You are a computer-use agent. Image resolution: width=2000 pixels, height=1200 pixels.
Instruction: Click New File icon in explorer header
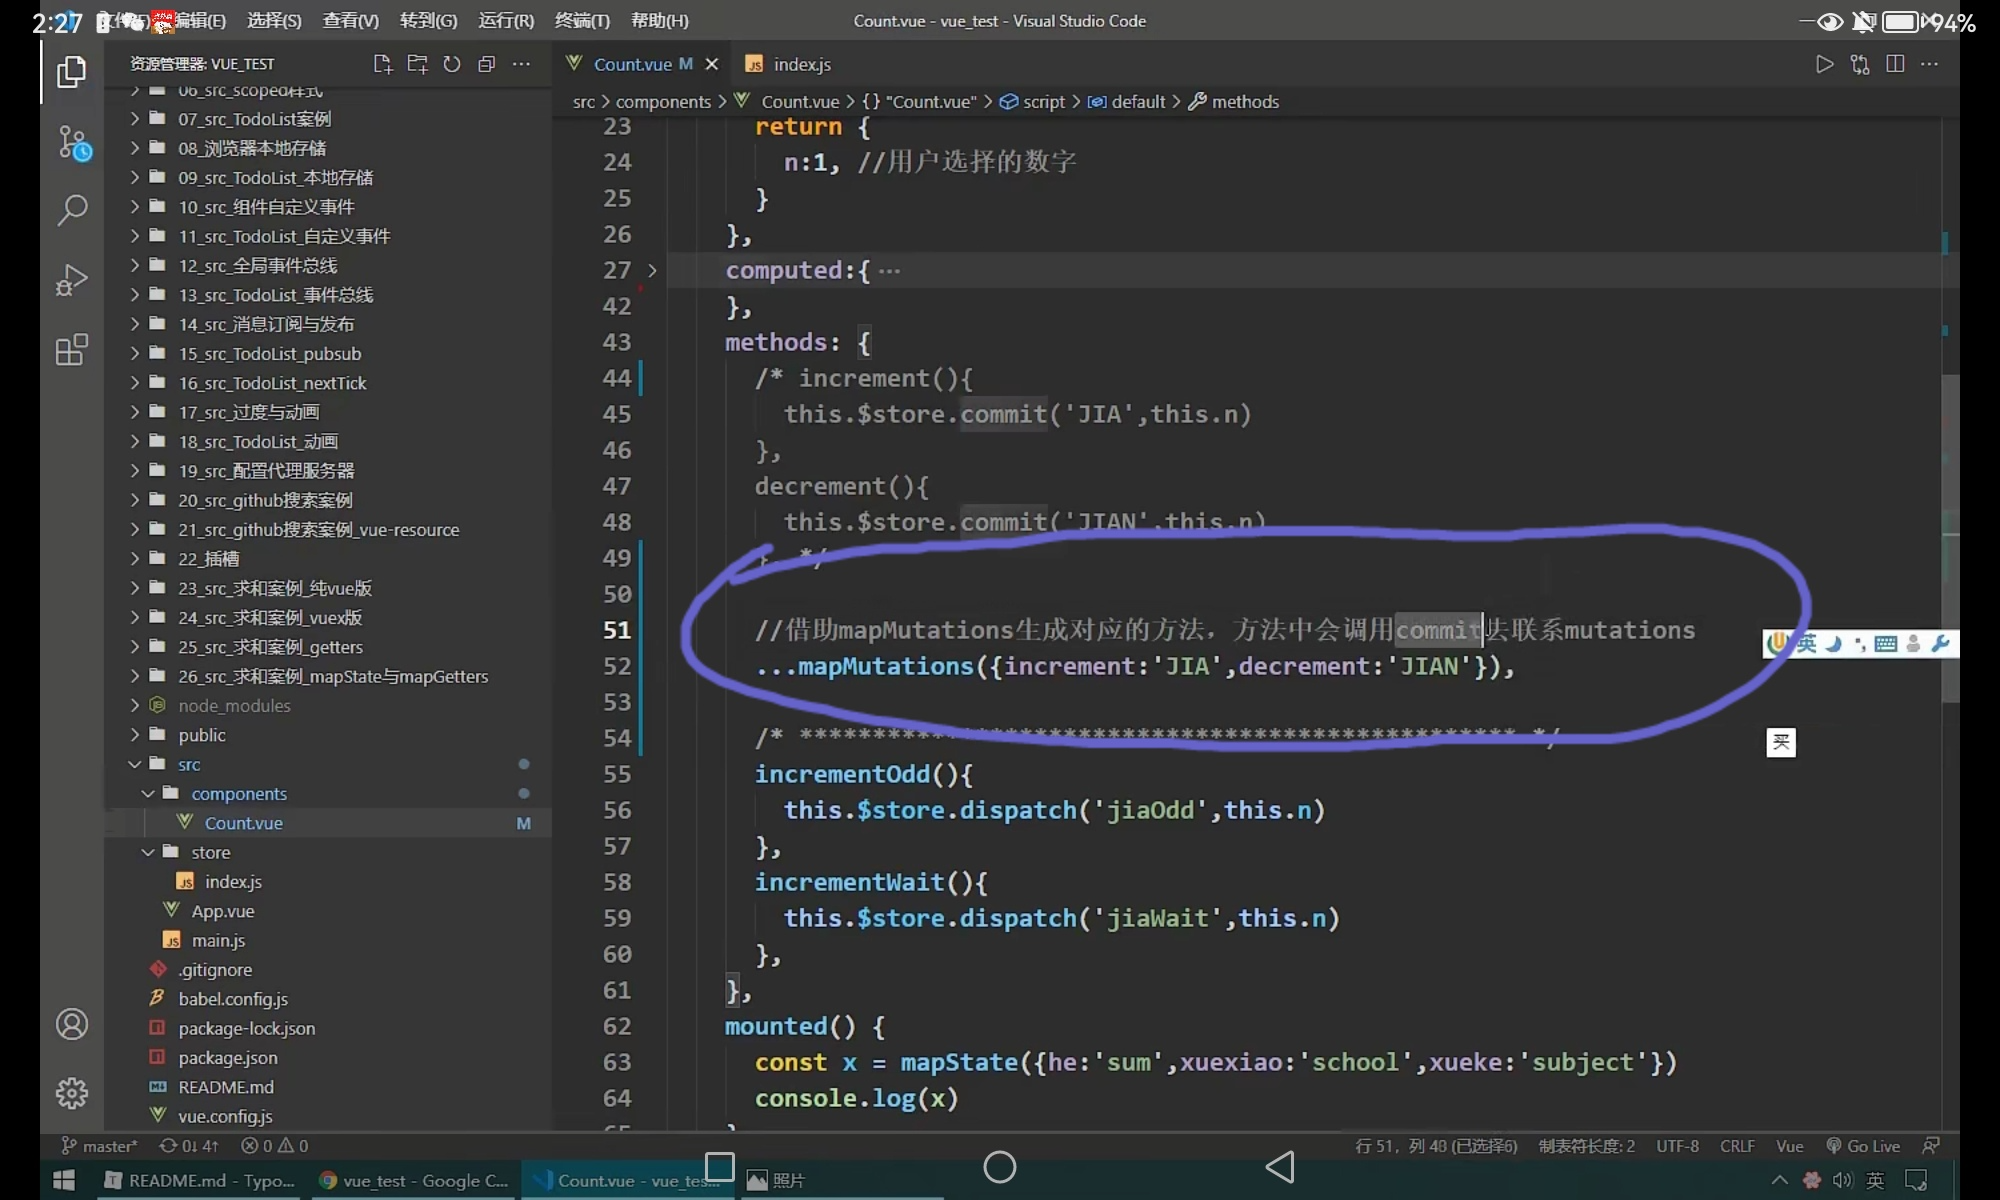pos(382,64)
